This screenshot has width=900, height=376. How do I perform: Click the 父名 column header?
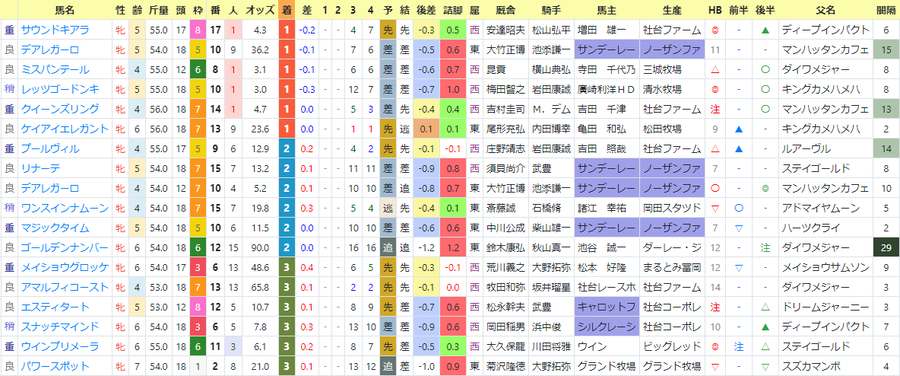tap(826, 10)
